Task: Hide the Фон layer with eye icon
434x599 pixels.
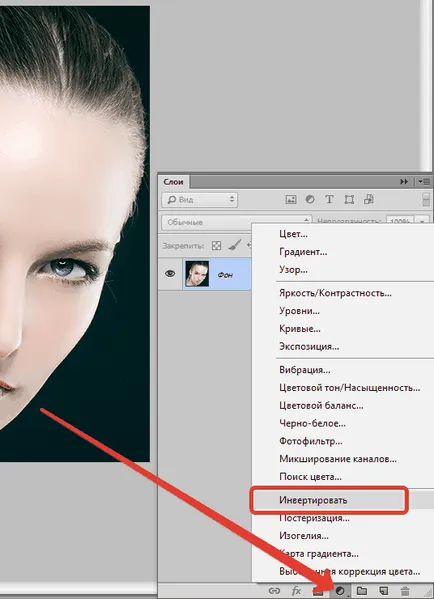Action: (x=170, y=274)
